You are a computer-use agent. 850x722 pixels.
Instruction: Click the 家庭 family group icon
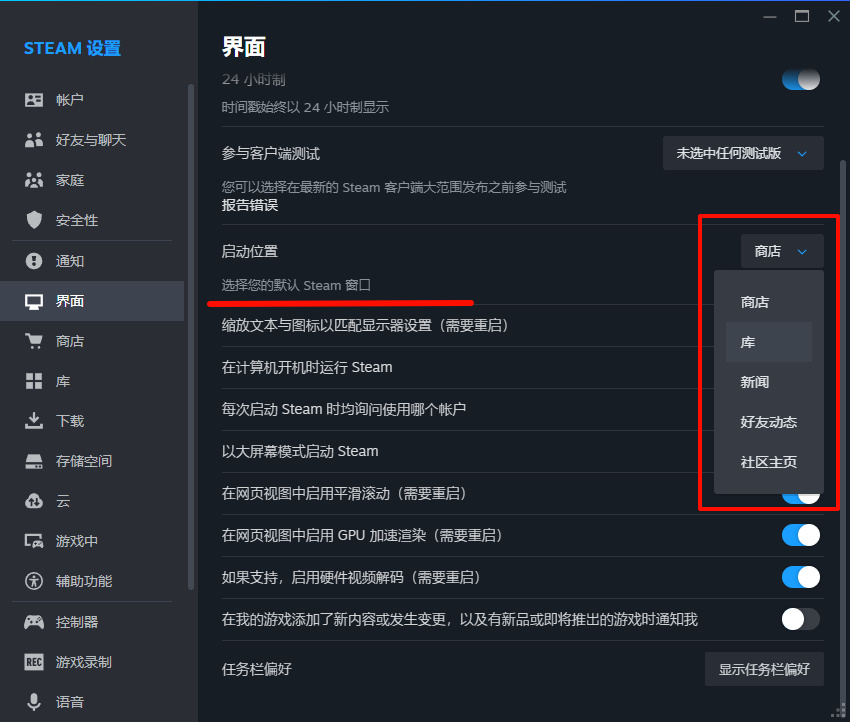(34, 180)
